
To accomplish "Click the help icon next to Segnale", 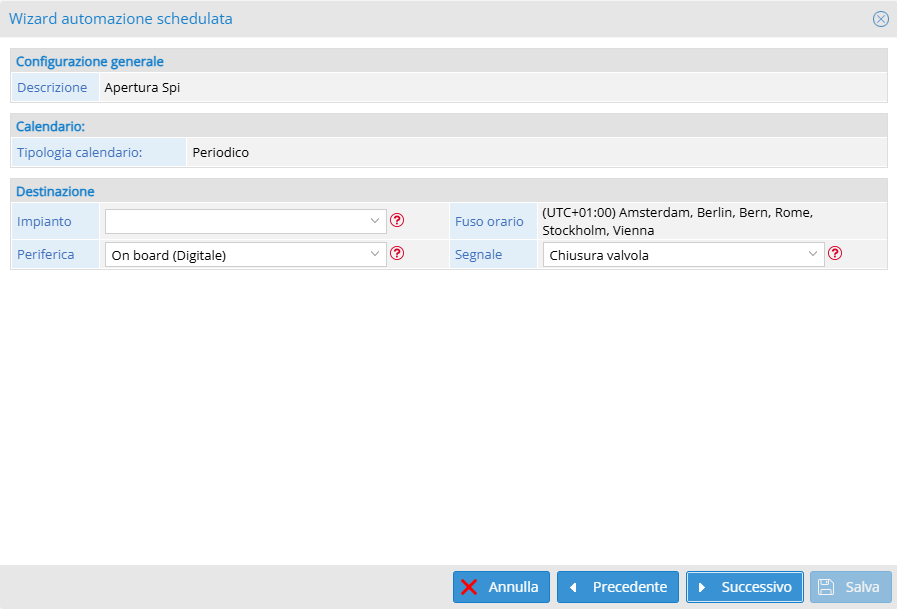I will (835, 253).
